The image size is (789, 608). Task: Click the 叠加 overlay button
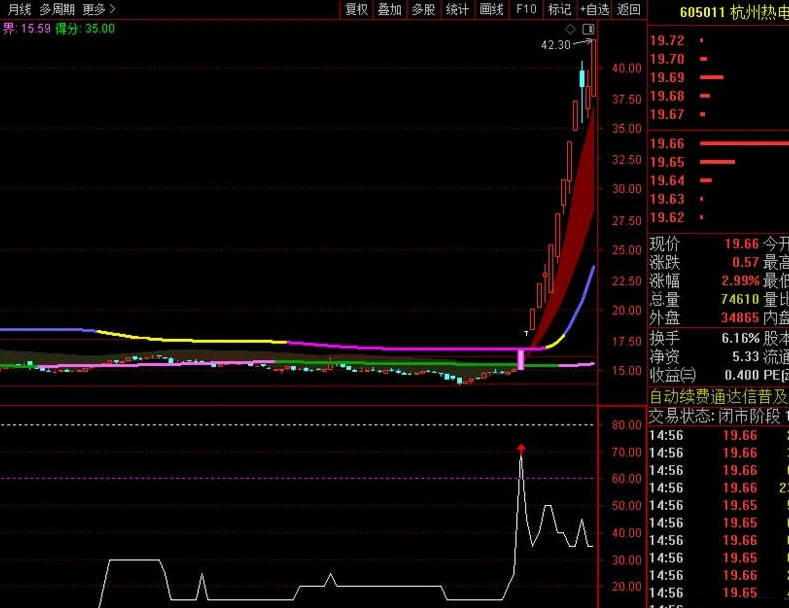(390, 9)
